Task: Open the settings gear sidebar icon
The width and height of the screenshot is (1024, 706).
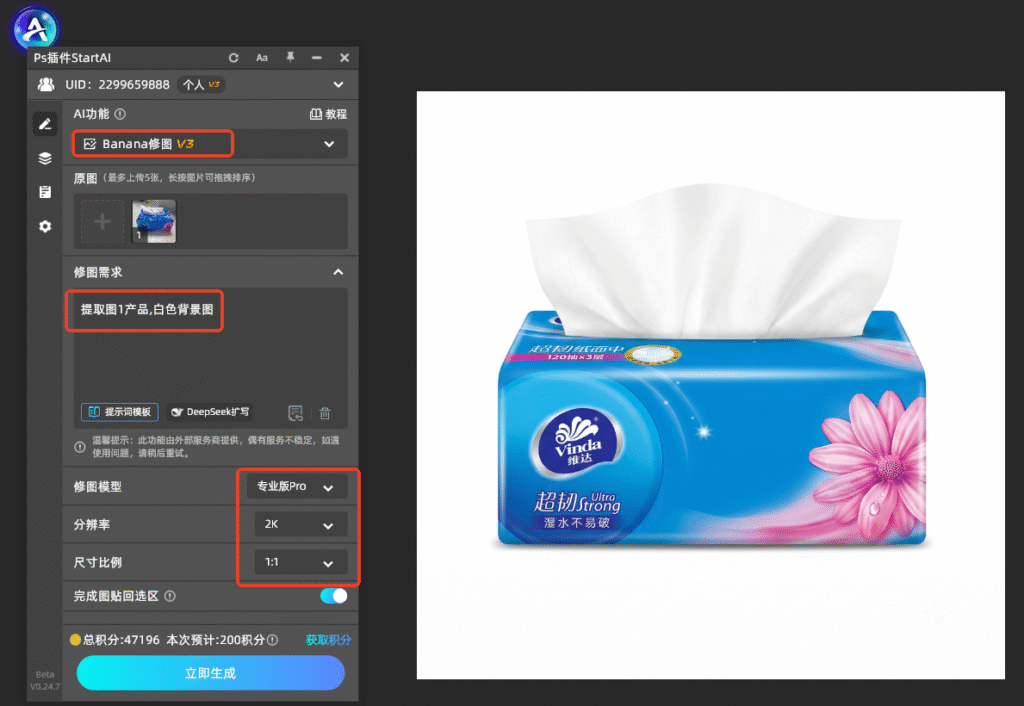Action: pos(45,226)
